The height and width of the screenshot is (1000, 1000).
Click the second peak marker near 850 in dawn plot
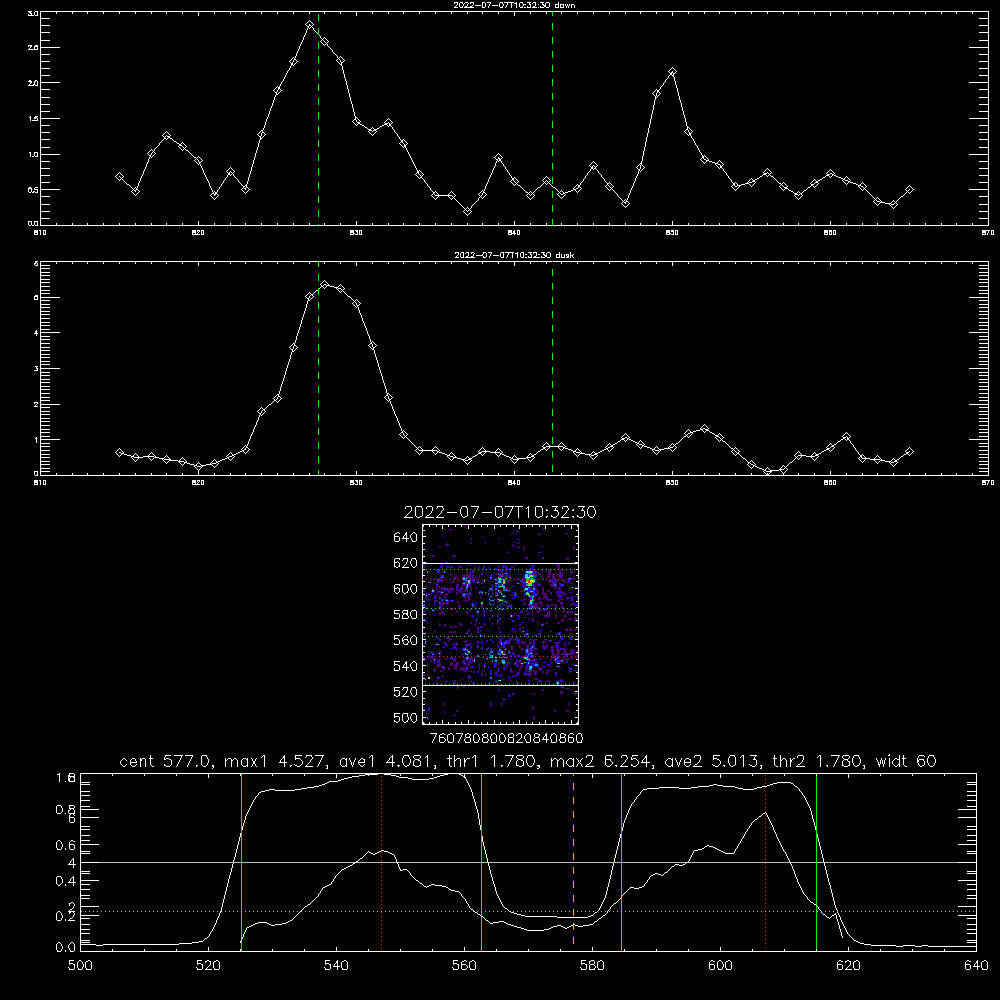click(672, 72)
